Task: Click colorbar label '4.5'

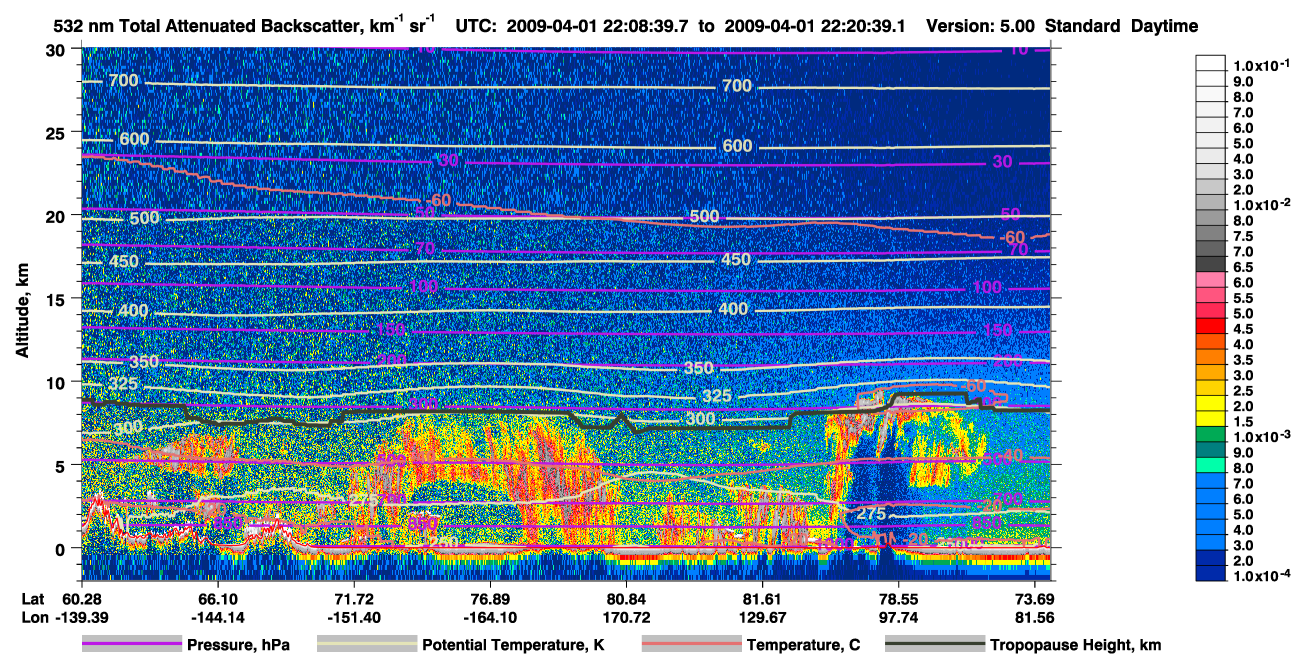Action: pyautogui.click(x=1245, y=329)
